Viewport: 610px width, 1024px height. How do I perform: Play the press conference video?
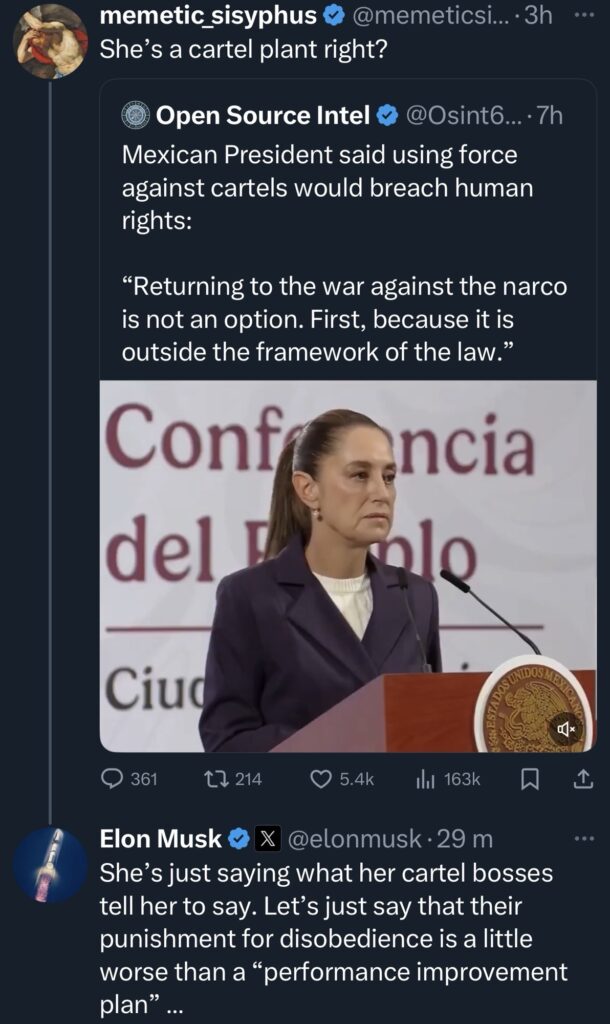(x=347, y=565)
